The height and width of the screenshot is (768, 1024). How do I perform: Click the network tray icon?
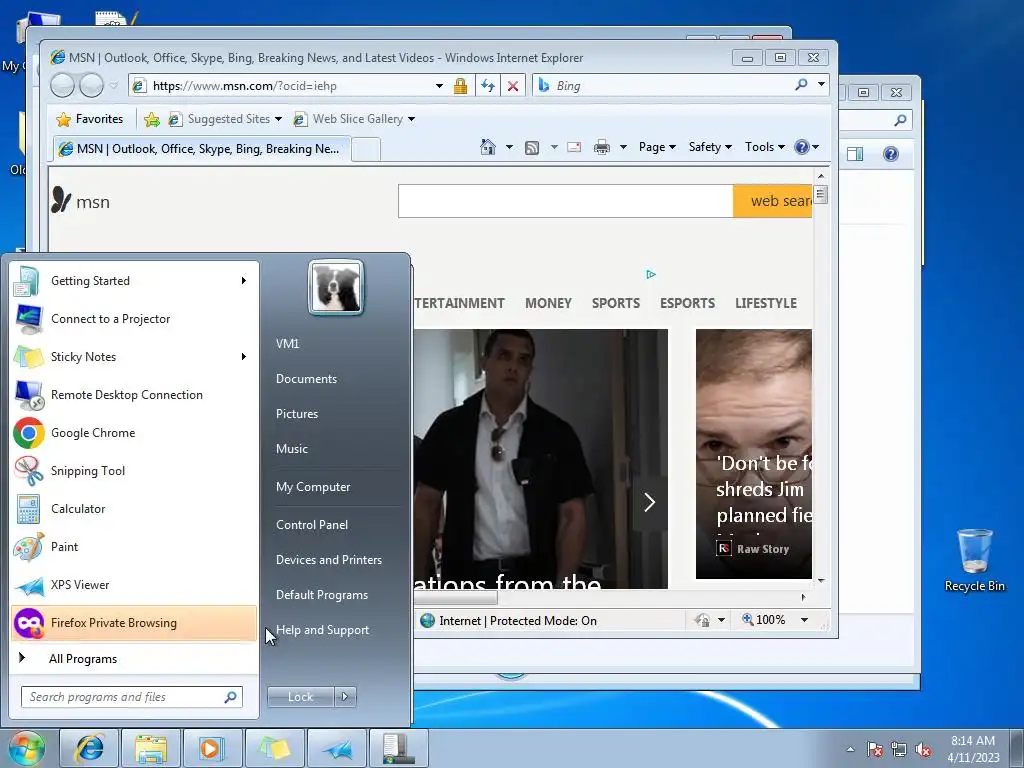tap(899, 749)
